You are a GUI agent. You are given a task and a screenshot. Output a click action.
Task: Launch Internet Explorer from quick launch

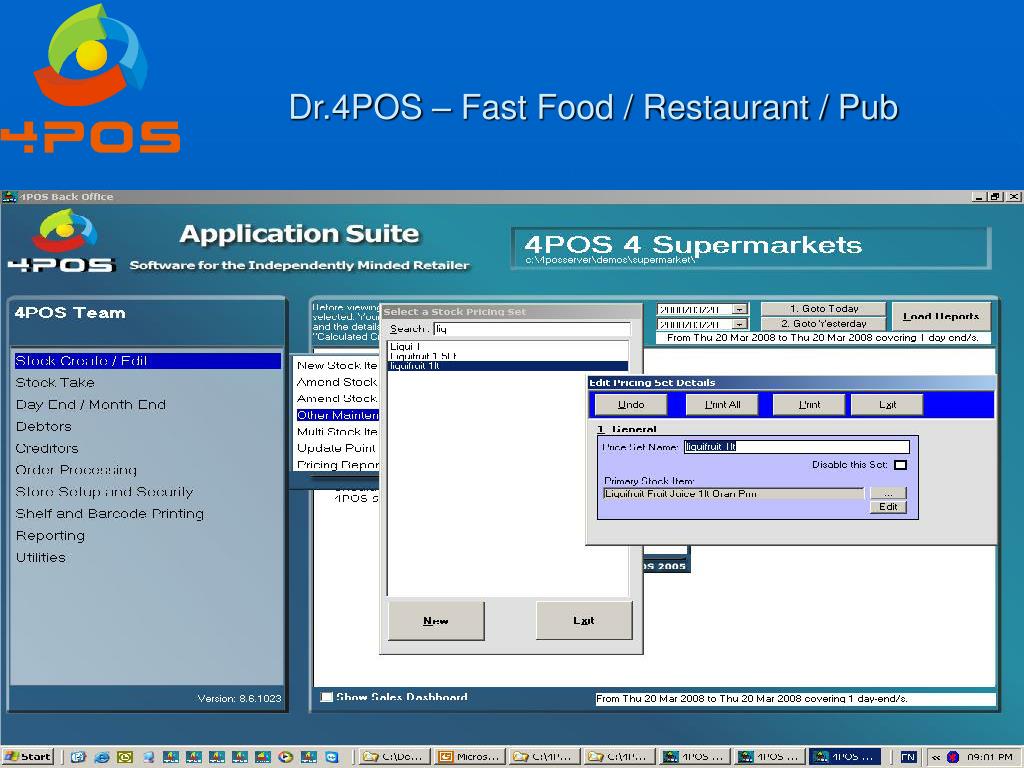101,757
